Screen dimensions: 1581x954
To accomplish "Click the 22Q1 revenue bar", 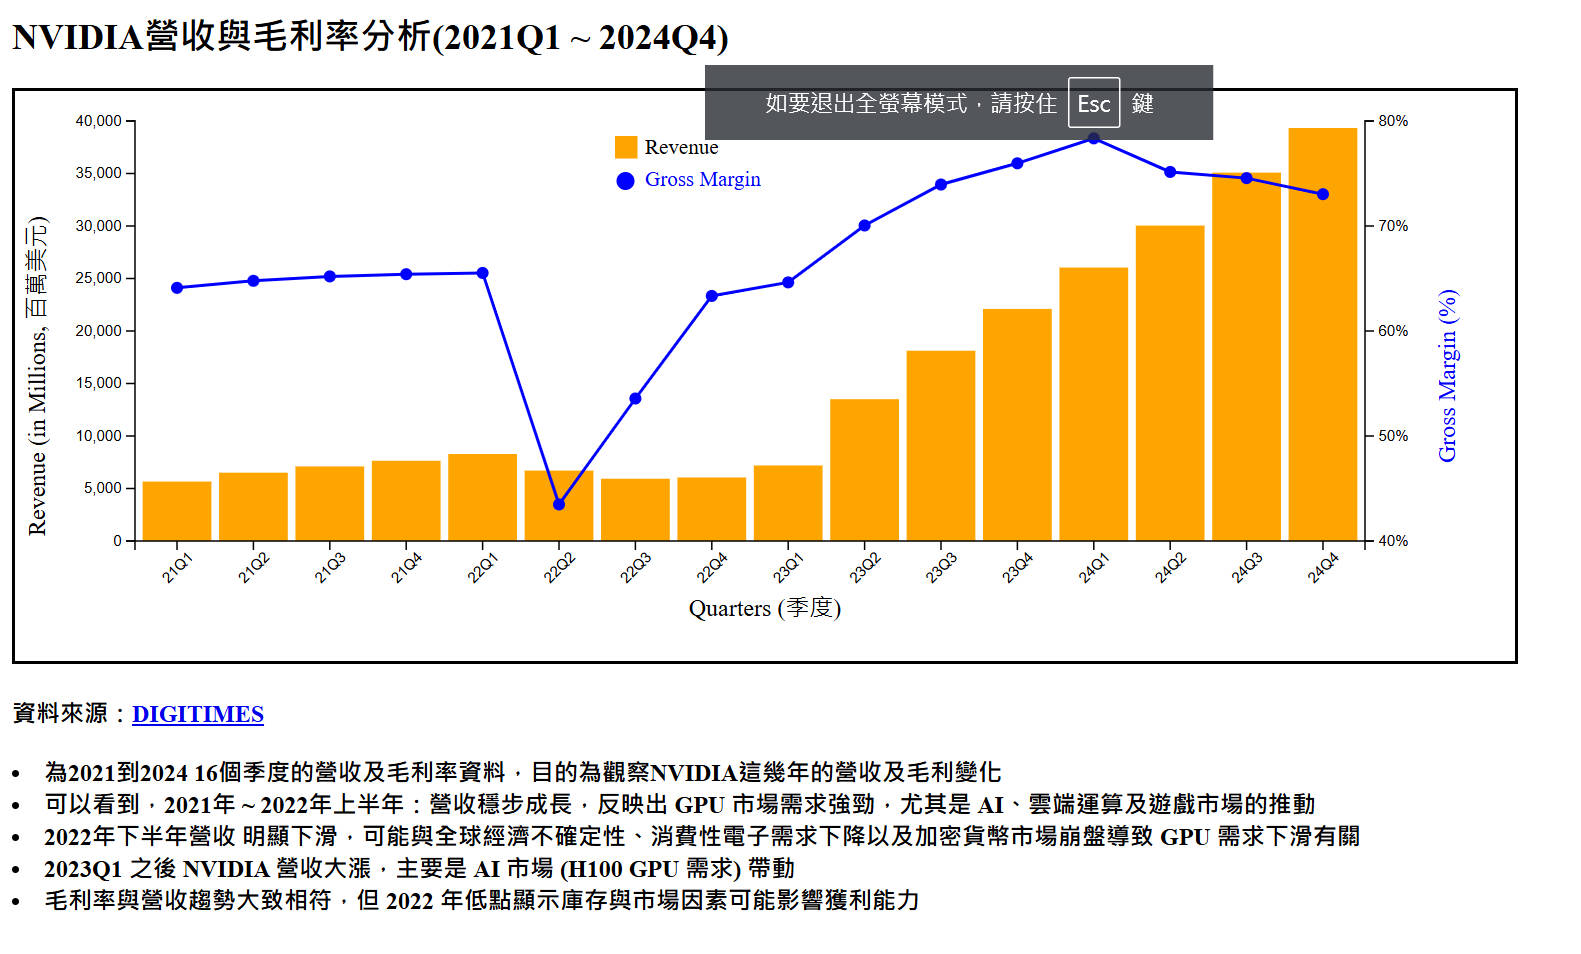I will click(x=482, y=497).
